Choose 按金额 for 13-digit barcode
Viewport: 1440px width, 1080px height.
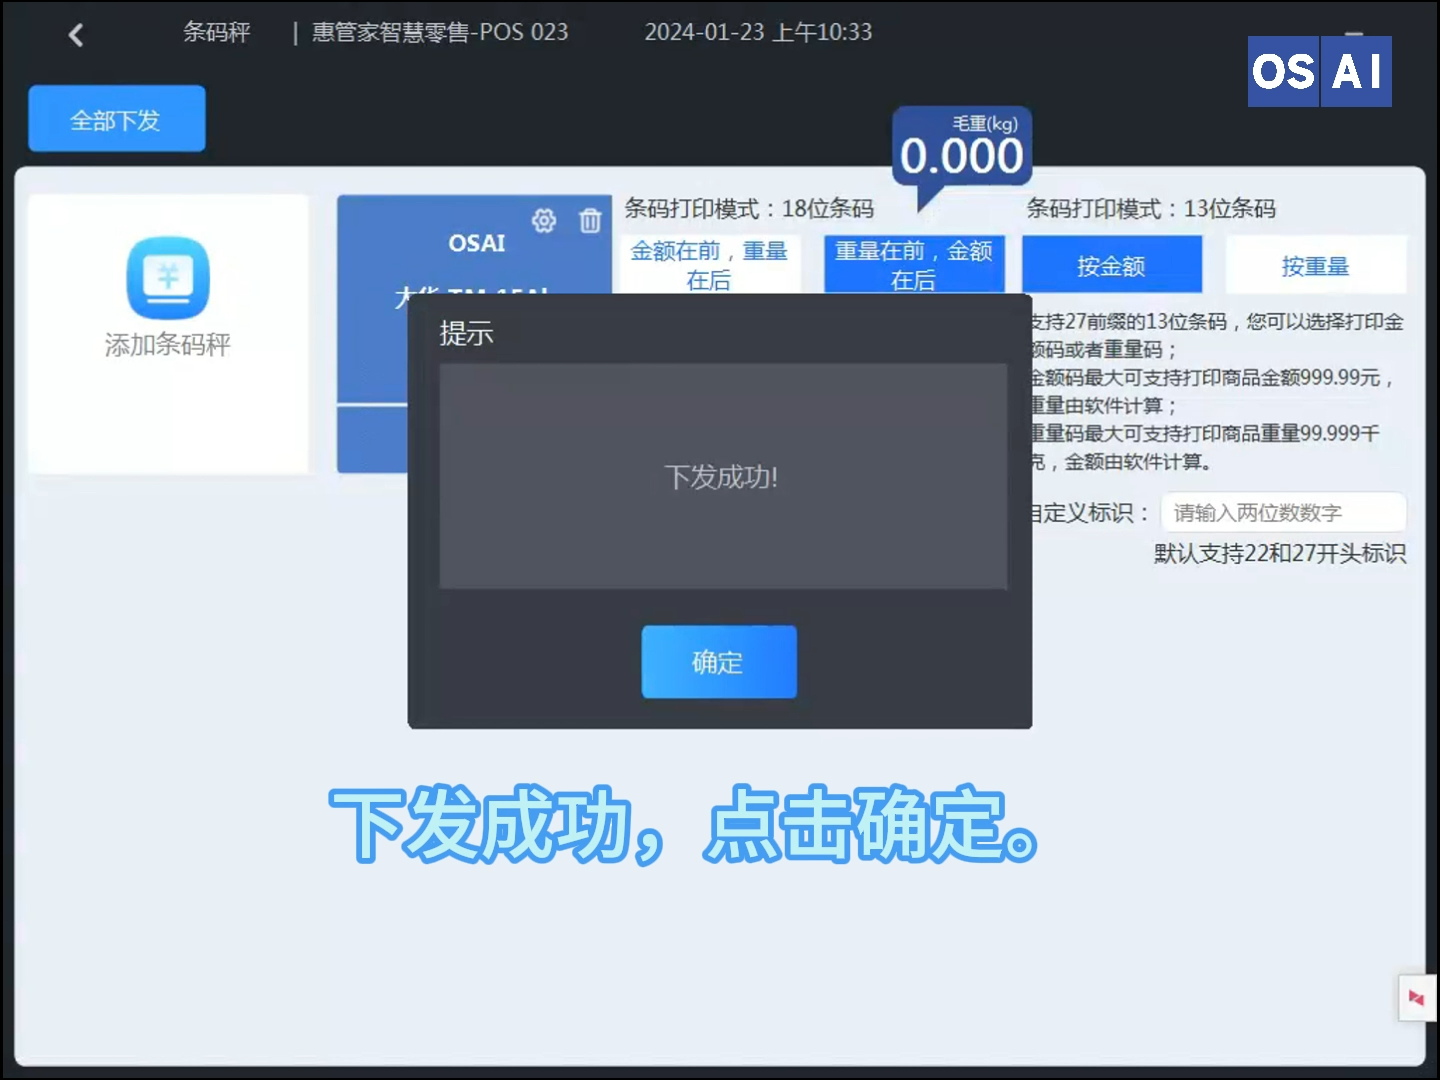coord(1112,265)
